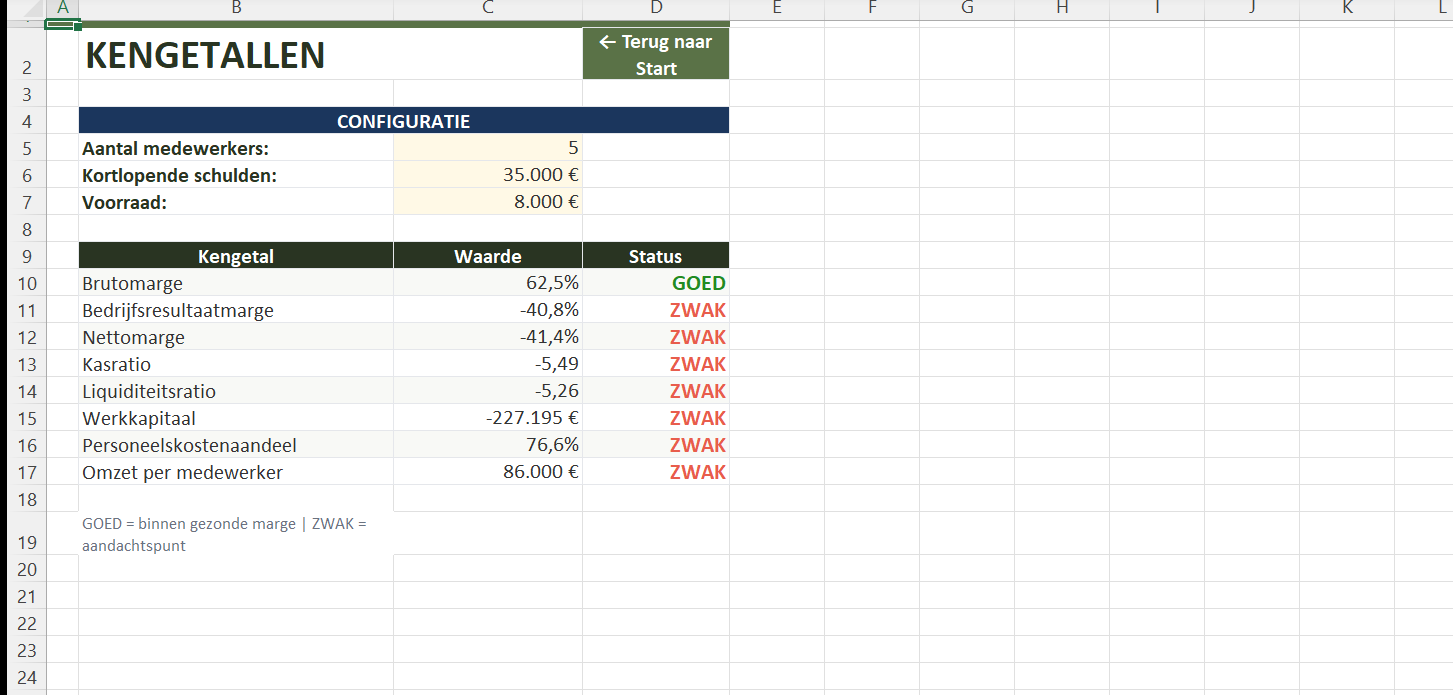
Task: Select row 10 header
Action: pyautogui.click(x=27, y=284)
